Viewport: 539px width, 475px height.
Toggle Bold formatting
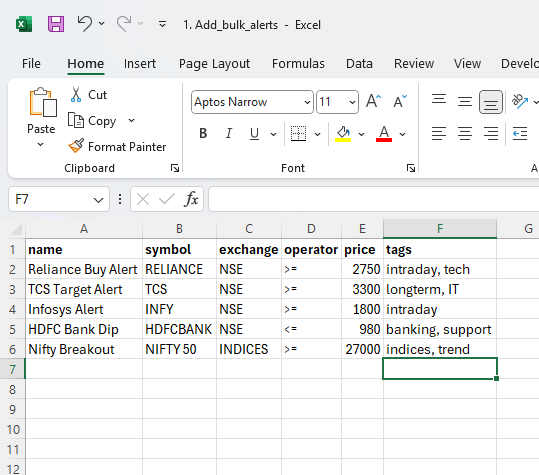pyautogui.click(x=203, y=133)
